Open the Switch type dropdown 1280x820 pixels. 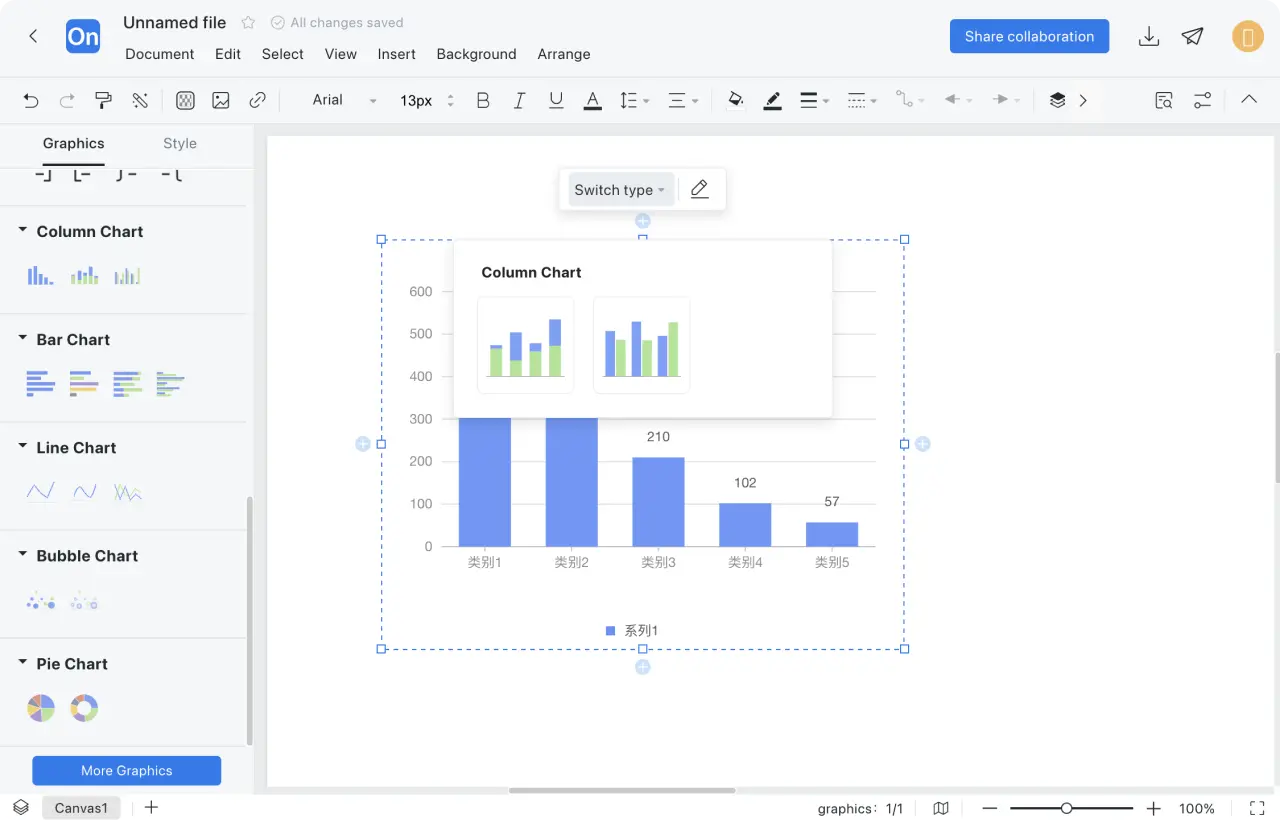tap(620, 190)
